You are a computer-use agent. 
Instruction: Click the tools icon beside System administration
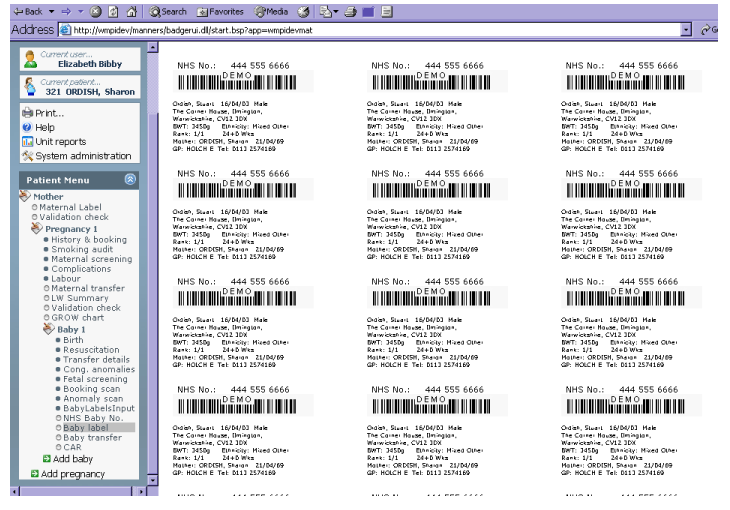(x=27, y=156)
